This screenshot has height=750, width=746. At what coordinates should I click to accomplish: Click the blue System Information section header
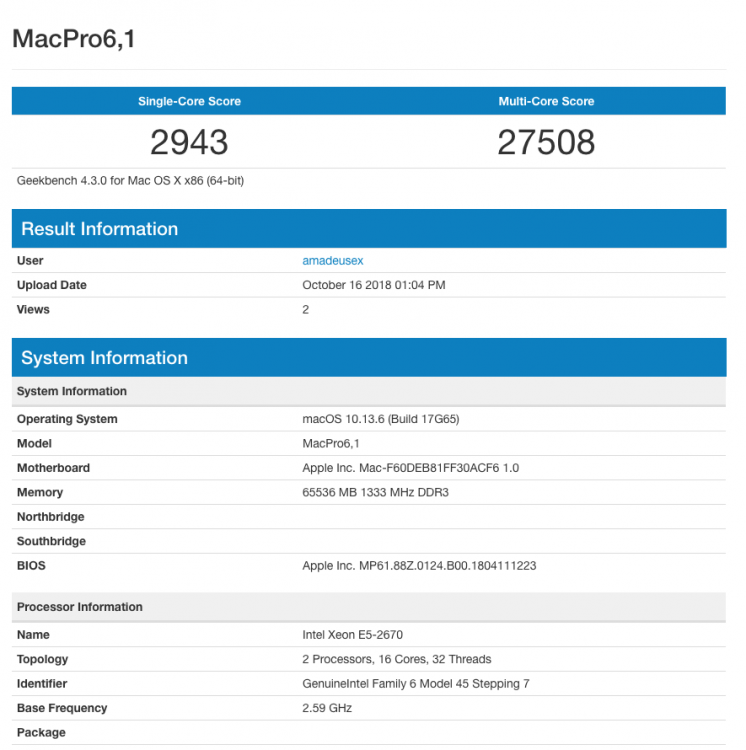[369, 358]
